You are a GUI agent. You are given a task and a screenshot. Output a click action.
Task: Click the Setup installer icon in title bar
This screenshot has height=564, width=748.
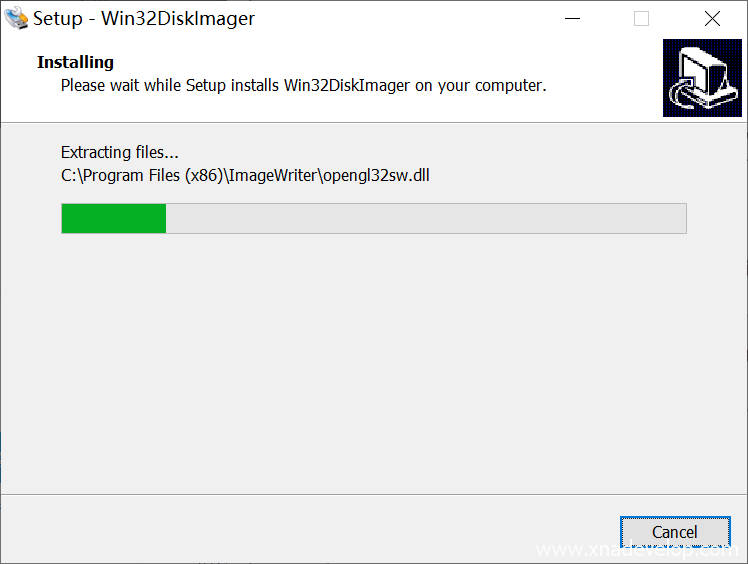[16, 19]
